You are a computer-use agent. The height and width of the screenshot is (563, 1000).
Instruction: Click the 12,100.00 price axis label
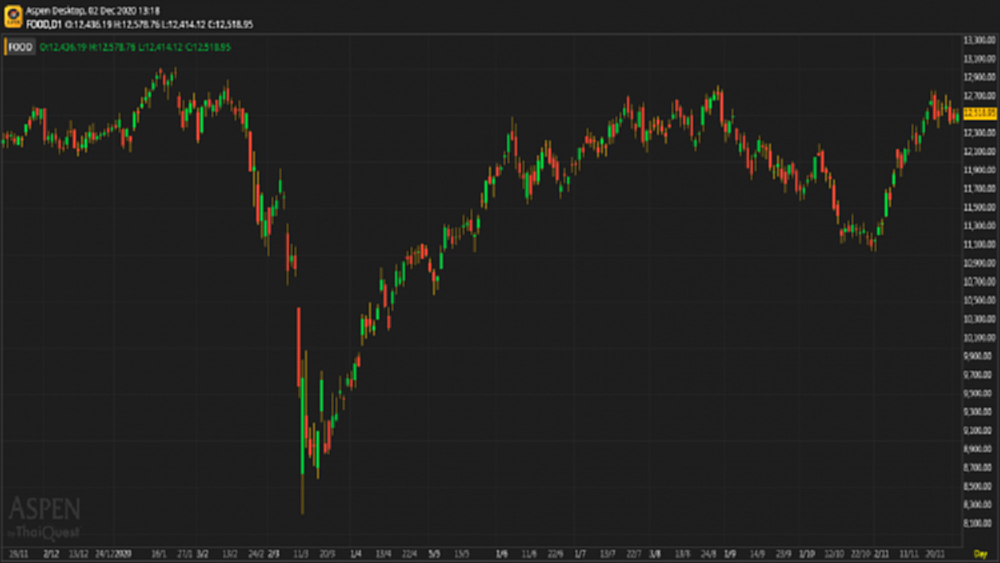980,151
